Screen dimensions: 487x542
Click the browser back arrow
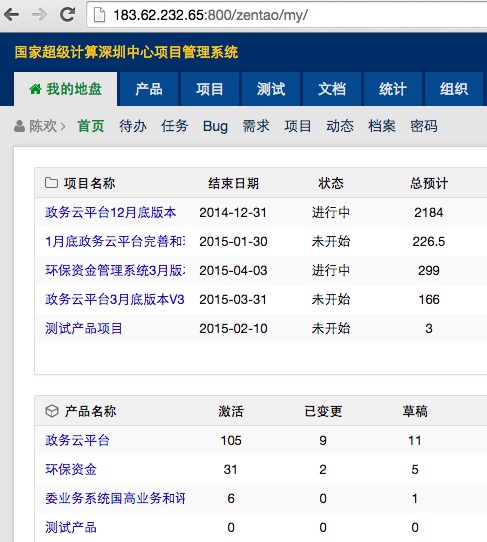coord(11,15)
